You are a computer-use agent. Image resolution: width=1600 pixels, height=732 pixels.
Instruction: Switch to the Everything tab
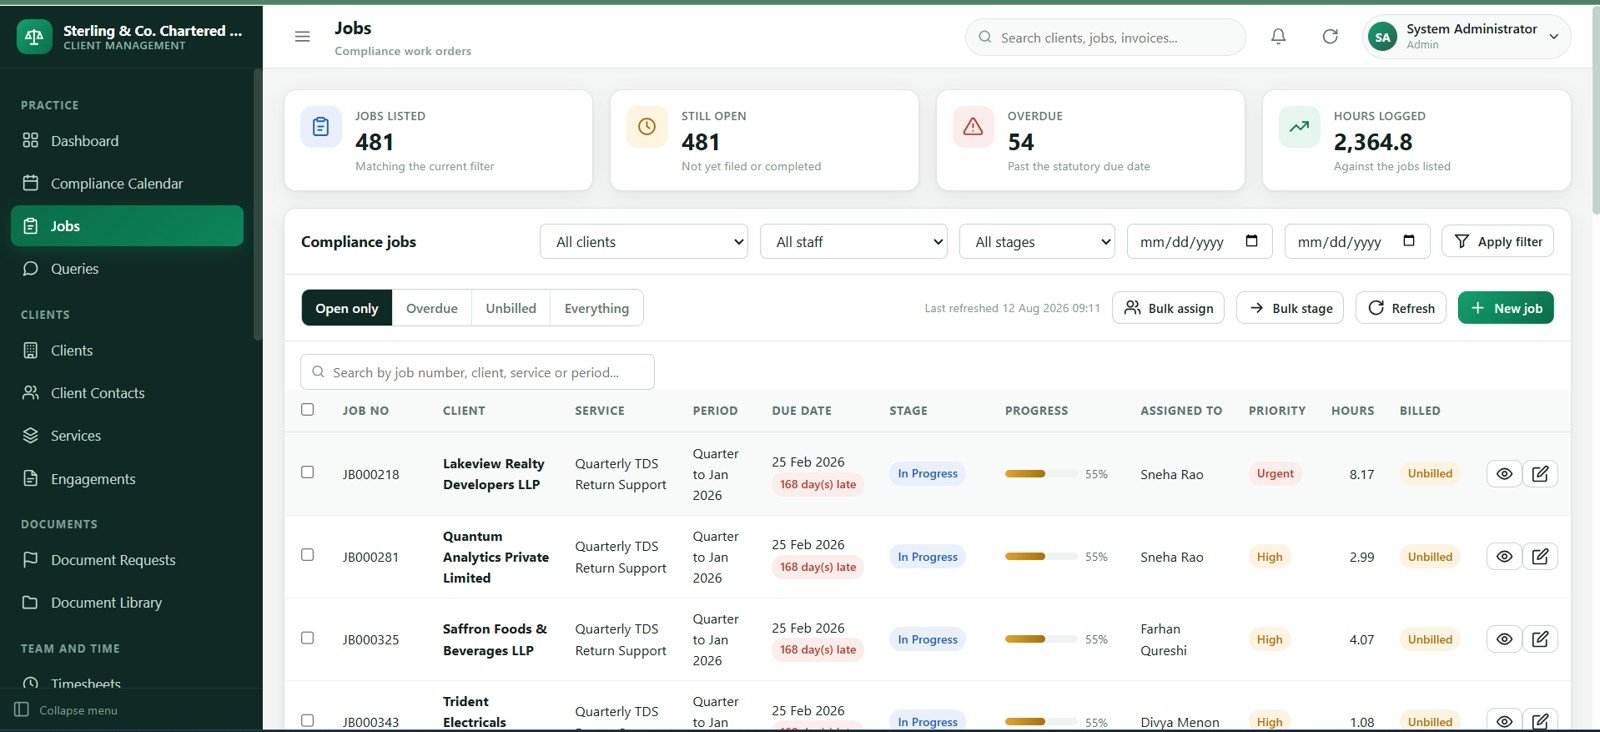click(x=597, y=308)
